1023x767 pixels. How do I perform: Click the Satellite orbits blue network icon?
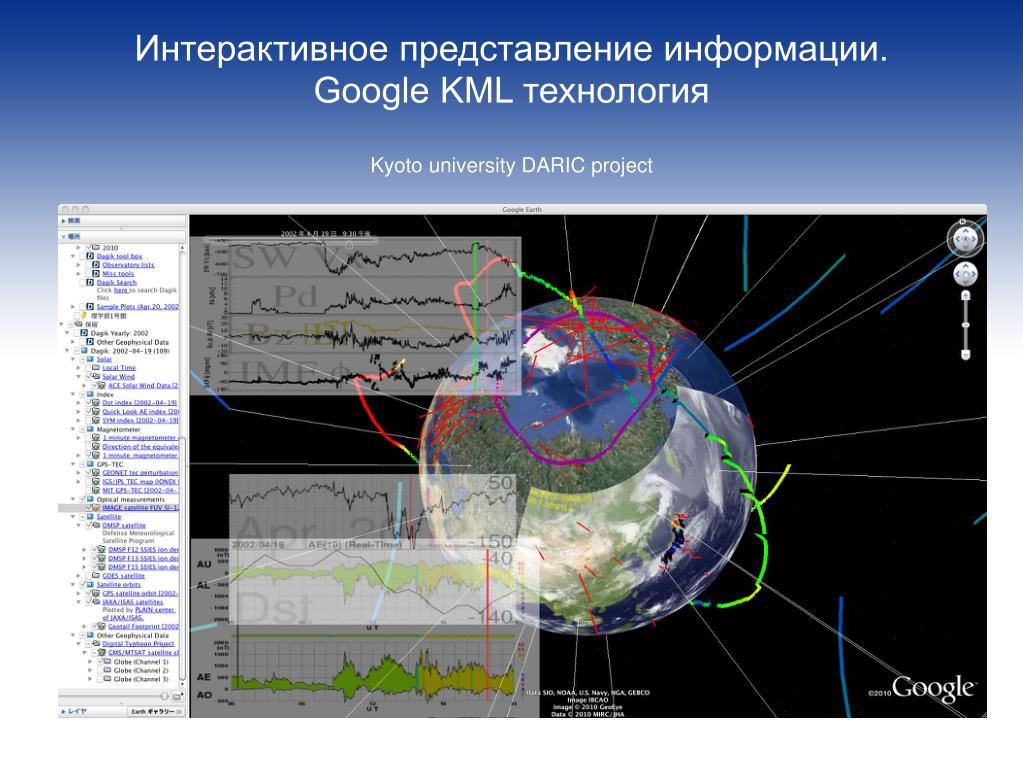[x=90, y=585]
